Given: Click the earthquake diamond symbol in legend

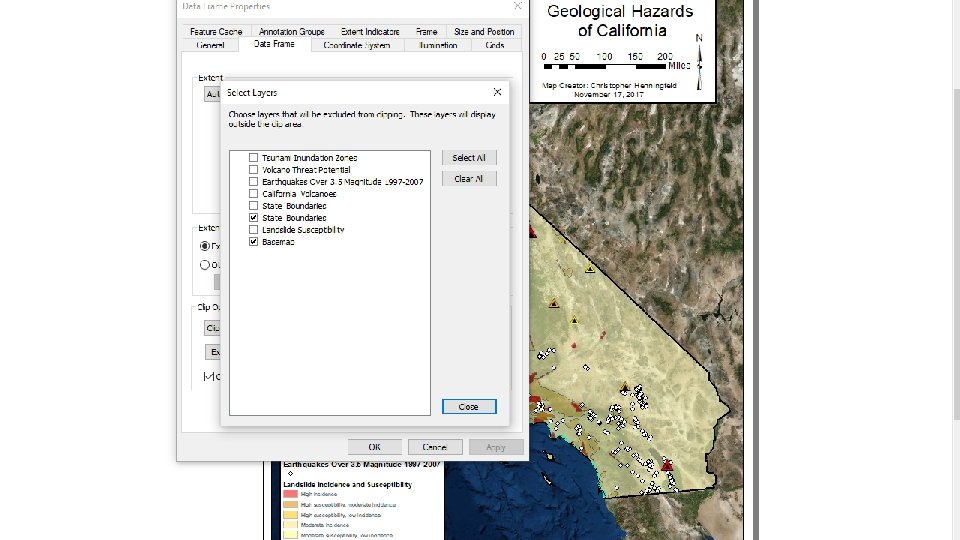Looking at the screenshot, I should click(290, 473).
